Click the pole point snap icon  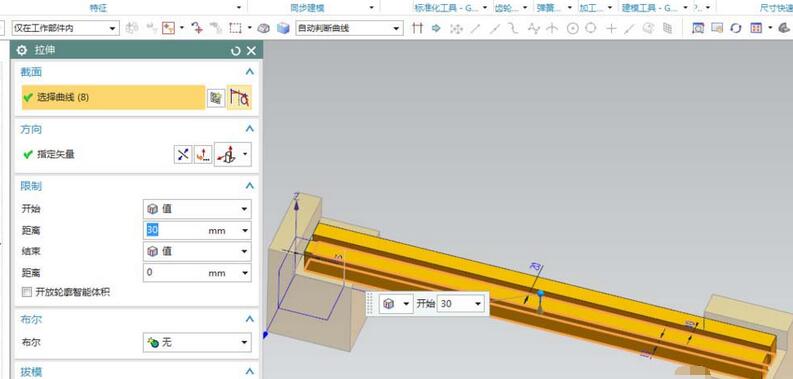pyautogui.click(x=533, y=28)
